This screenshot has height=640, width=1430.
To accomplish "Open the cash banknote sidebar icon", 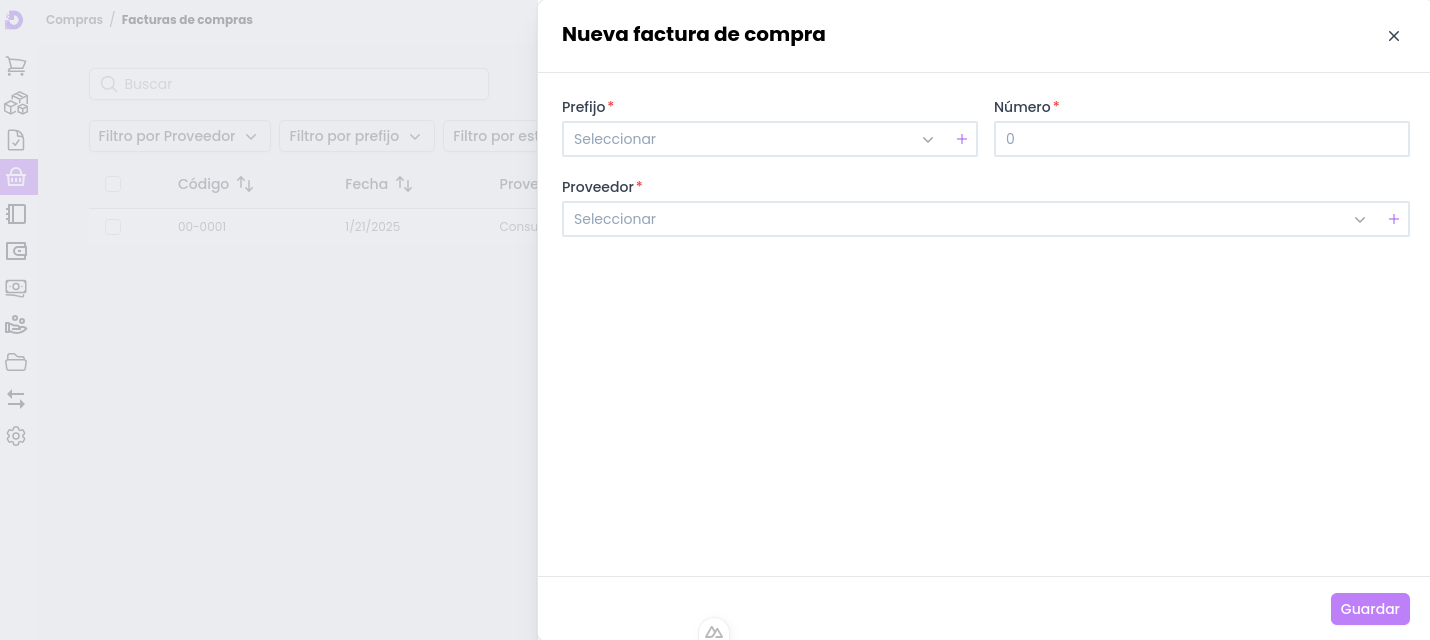I will (16, 288).
